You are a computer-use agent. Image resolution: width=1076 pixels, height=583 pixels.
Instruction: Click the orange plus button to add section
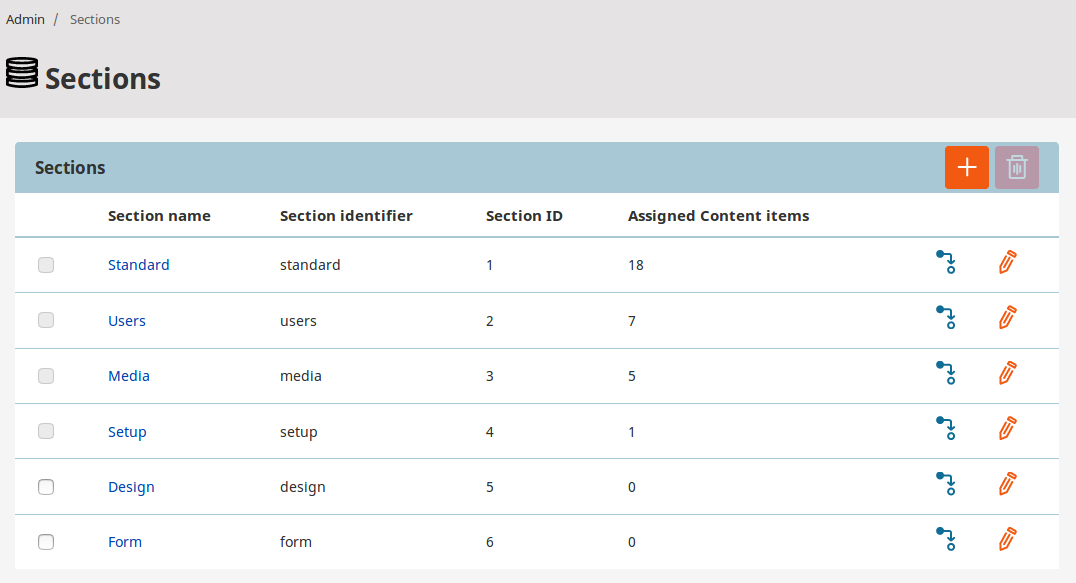966,167
